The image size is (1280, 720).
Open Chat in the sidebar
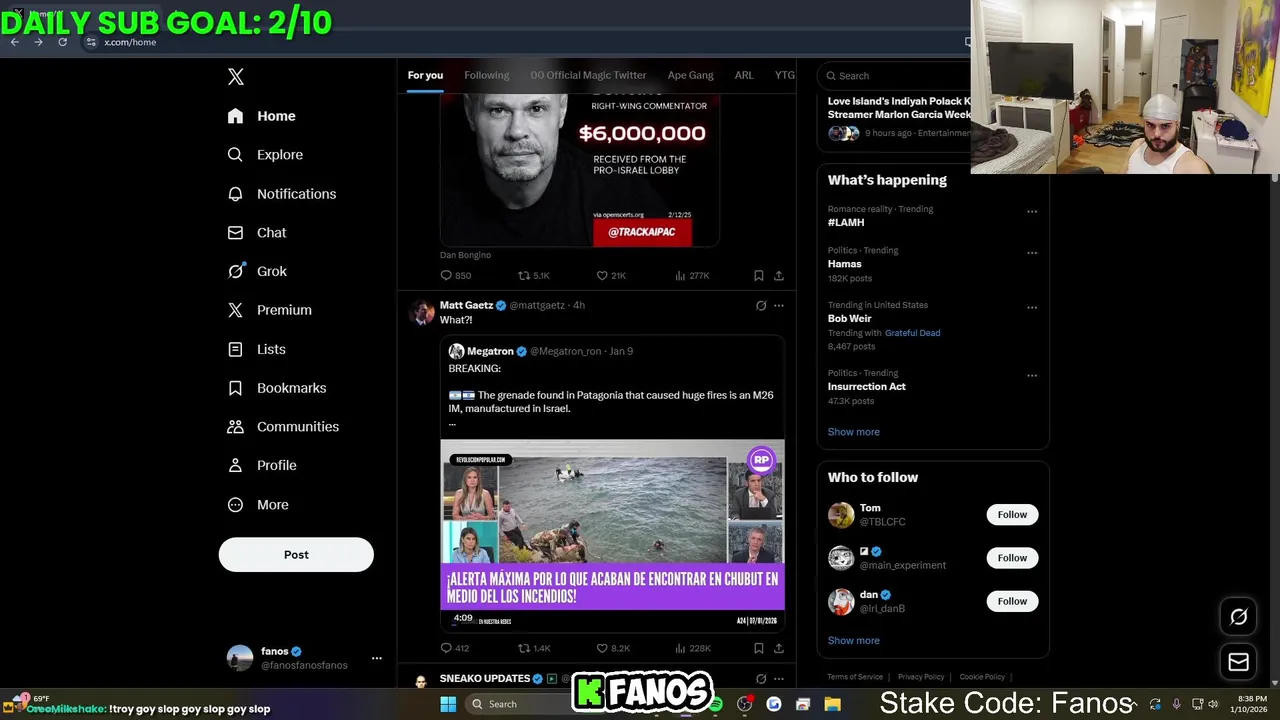pos(257,233)
